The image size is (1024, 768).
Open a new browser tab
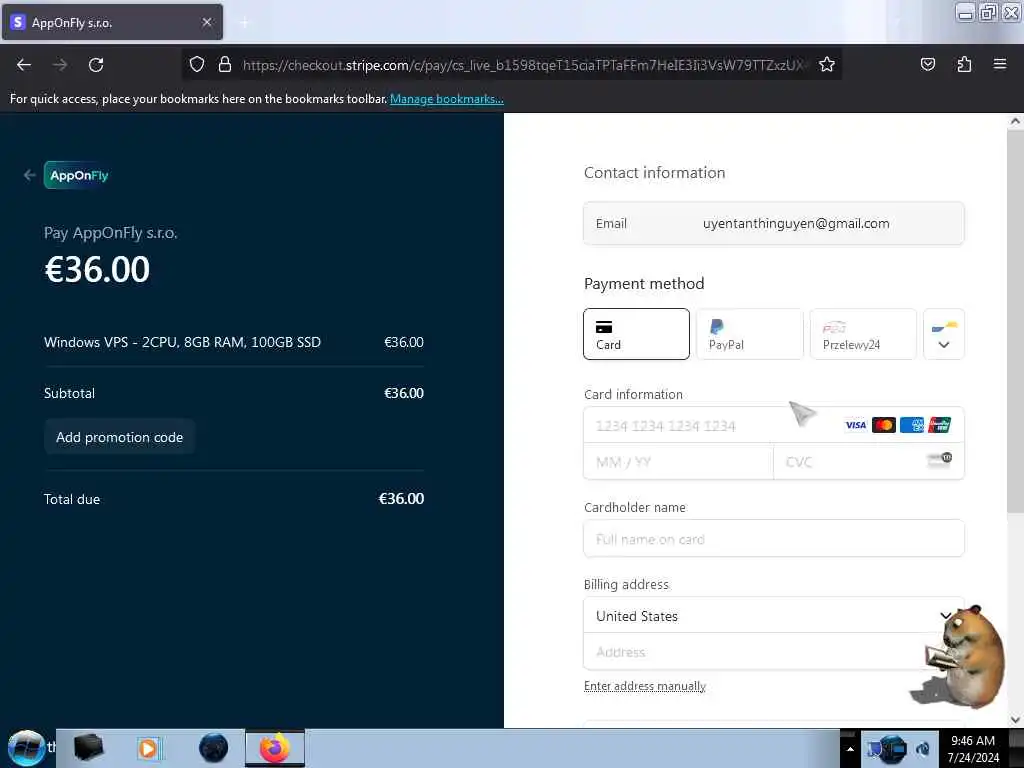(x=244, y=23)
